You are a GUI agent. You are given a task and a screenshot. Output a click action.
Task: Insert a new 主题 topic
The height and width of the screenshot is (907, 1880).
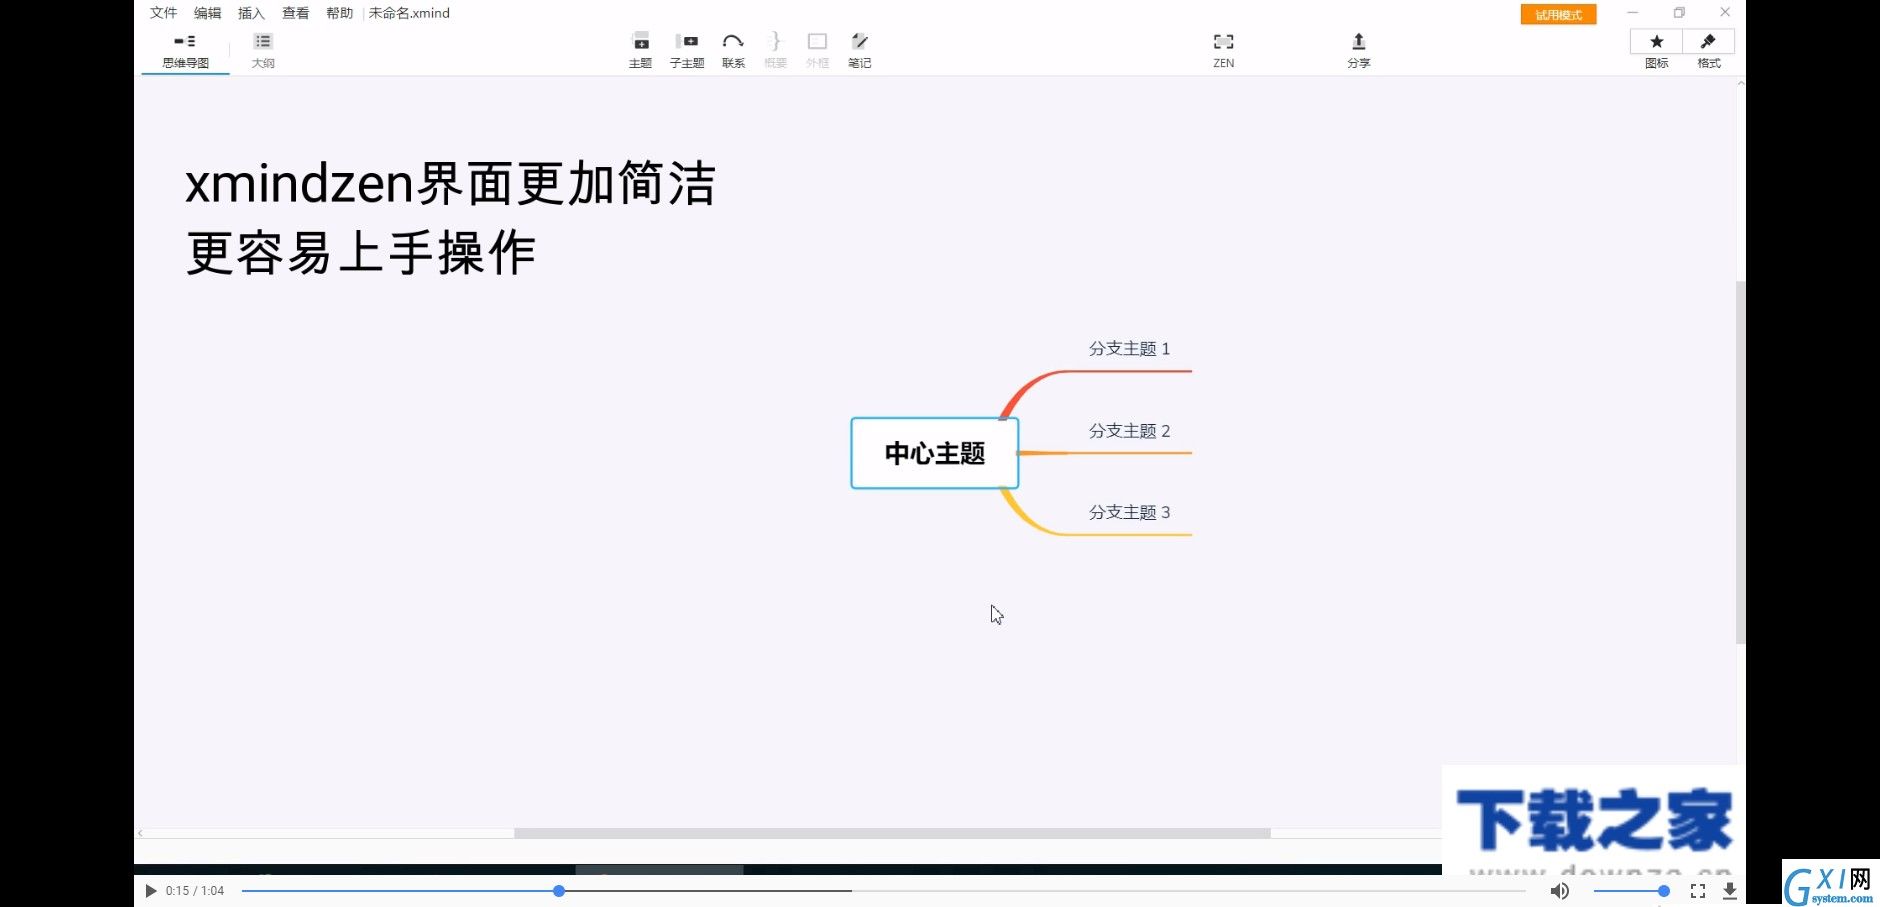[640, 51]
